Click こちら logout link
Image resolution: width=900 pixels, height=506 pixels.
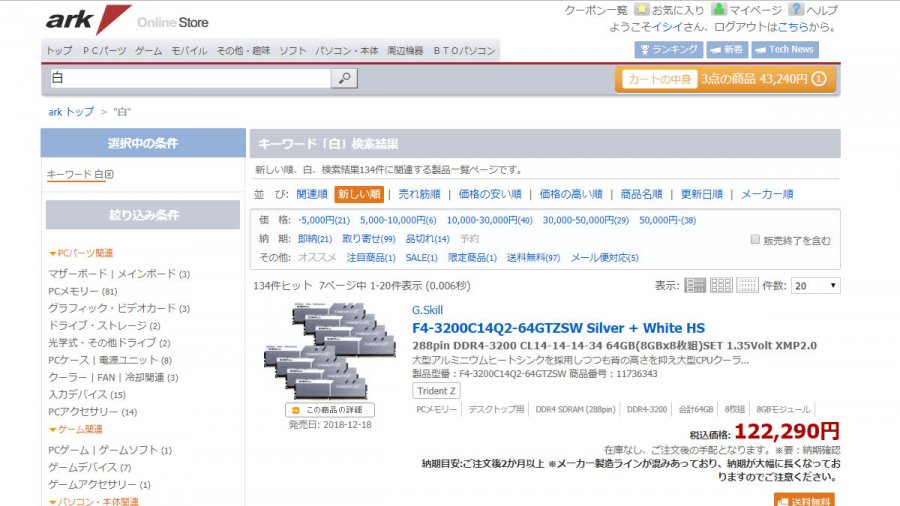(793, 26)
